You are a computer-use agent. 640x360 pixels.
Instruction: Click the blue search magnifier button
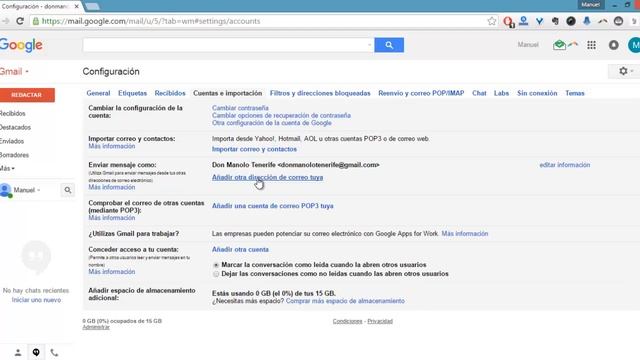389,45
